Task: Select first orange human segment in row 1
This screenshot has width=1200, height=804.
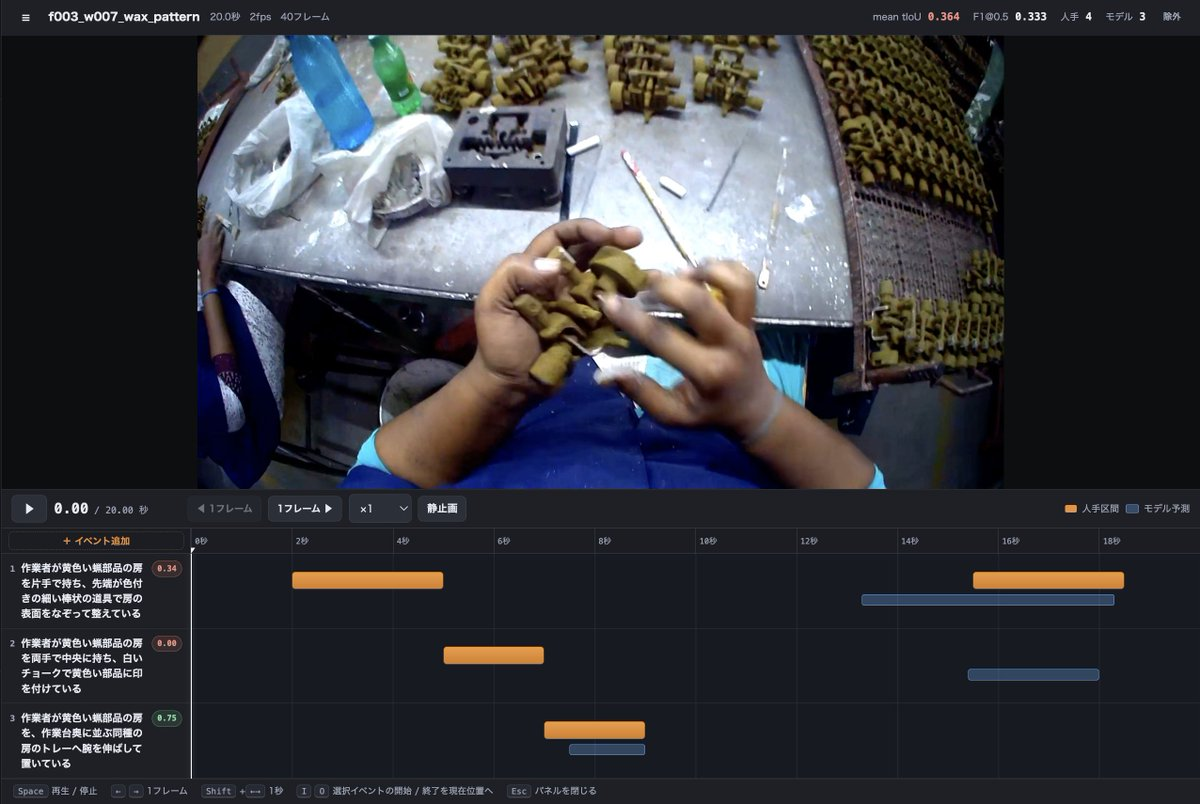Action: point(367,580)
